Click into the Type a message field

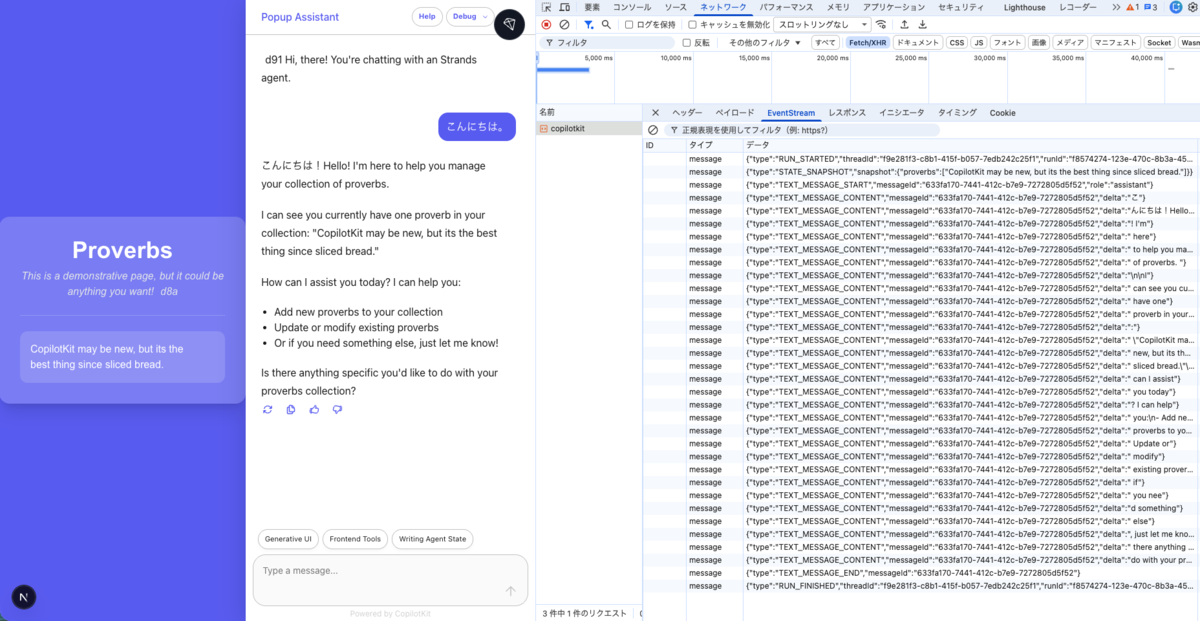click(390, 580)
